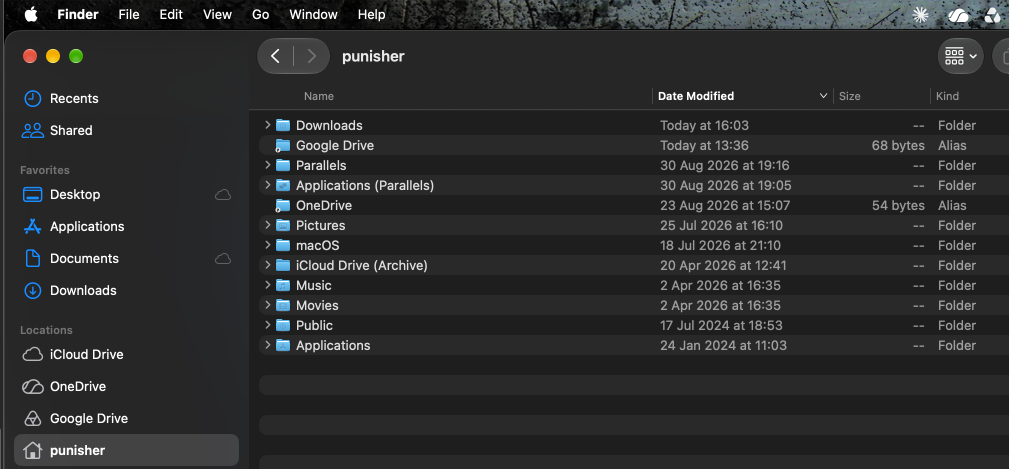The image size is (1009, 469).
Task: Click the Parallels folder icon
Action: tap(283, 165)
